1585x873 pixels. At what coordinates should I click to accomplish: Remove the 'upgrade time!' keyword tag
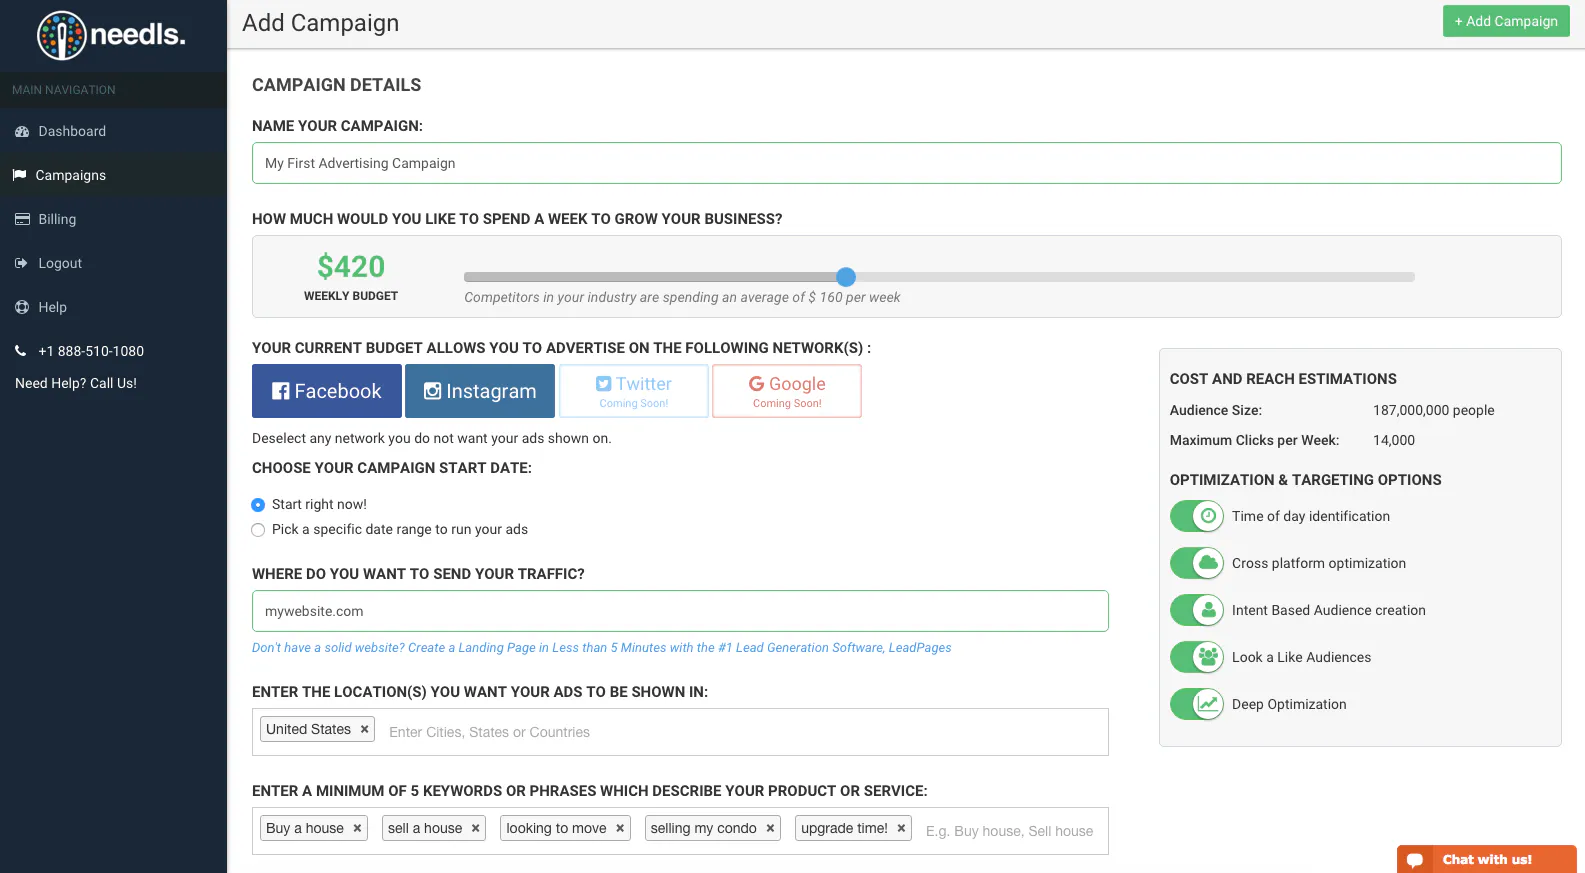[x=901, y=828]
